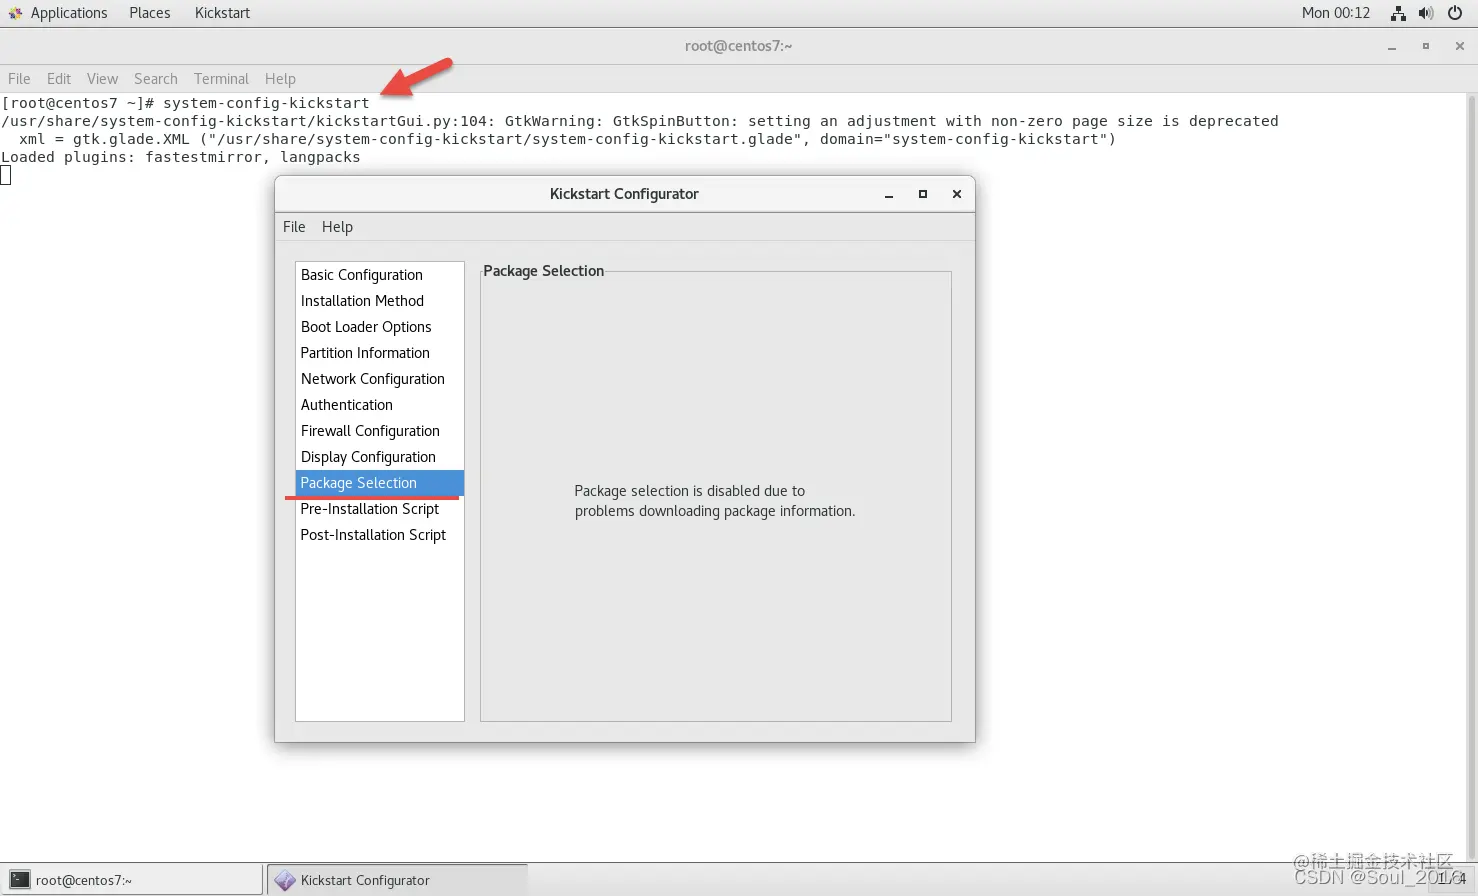The image size is (1478, 896).
Task: Open the Kickstart app menu in top panel
Action: tap(222, 13)
